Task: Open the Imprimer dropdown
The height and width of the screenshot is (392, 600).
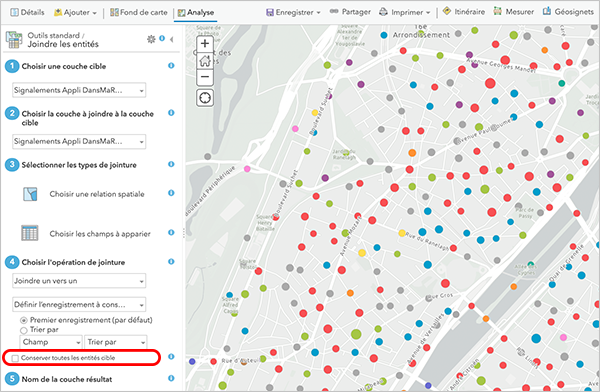Action: click(405, 12)
